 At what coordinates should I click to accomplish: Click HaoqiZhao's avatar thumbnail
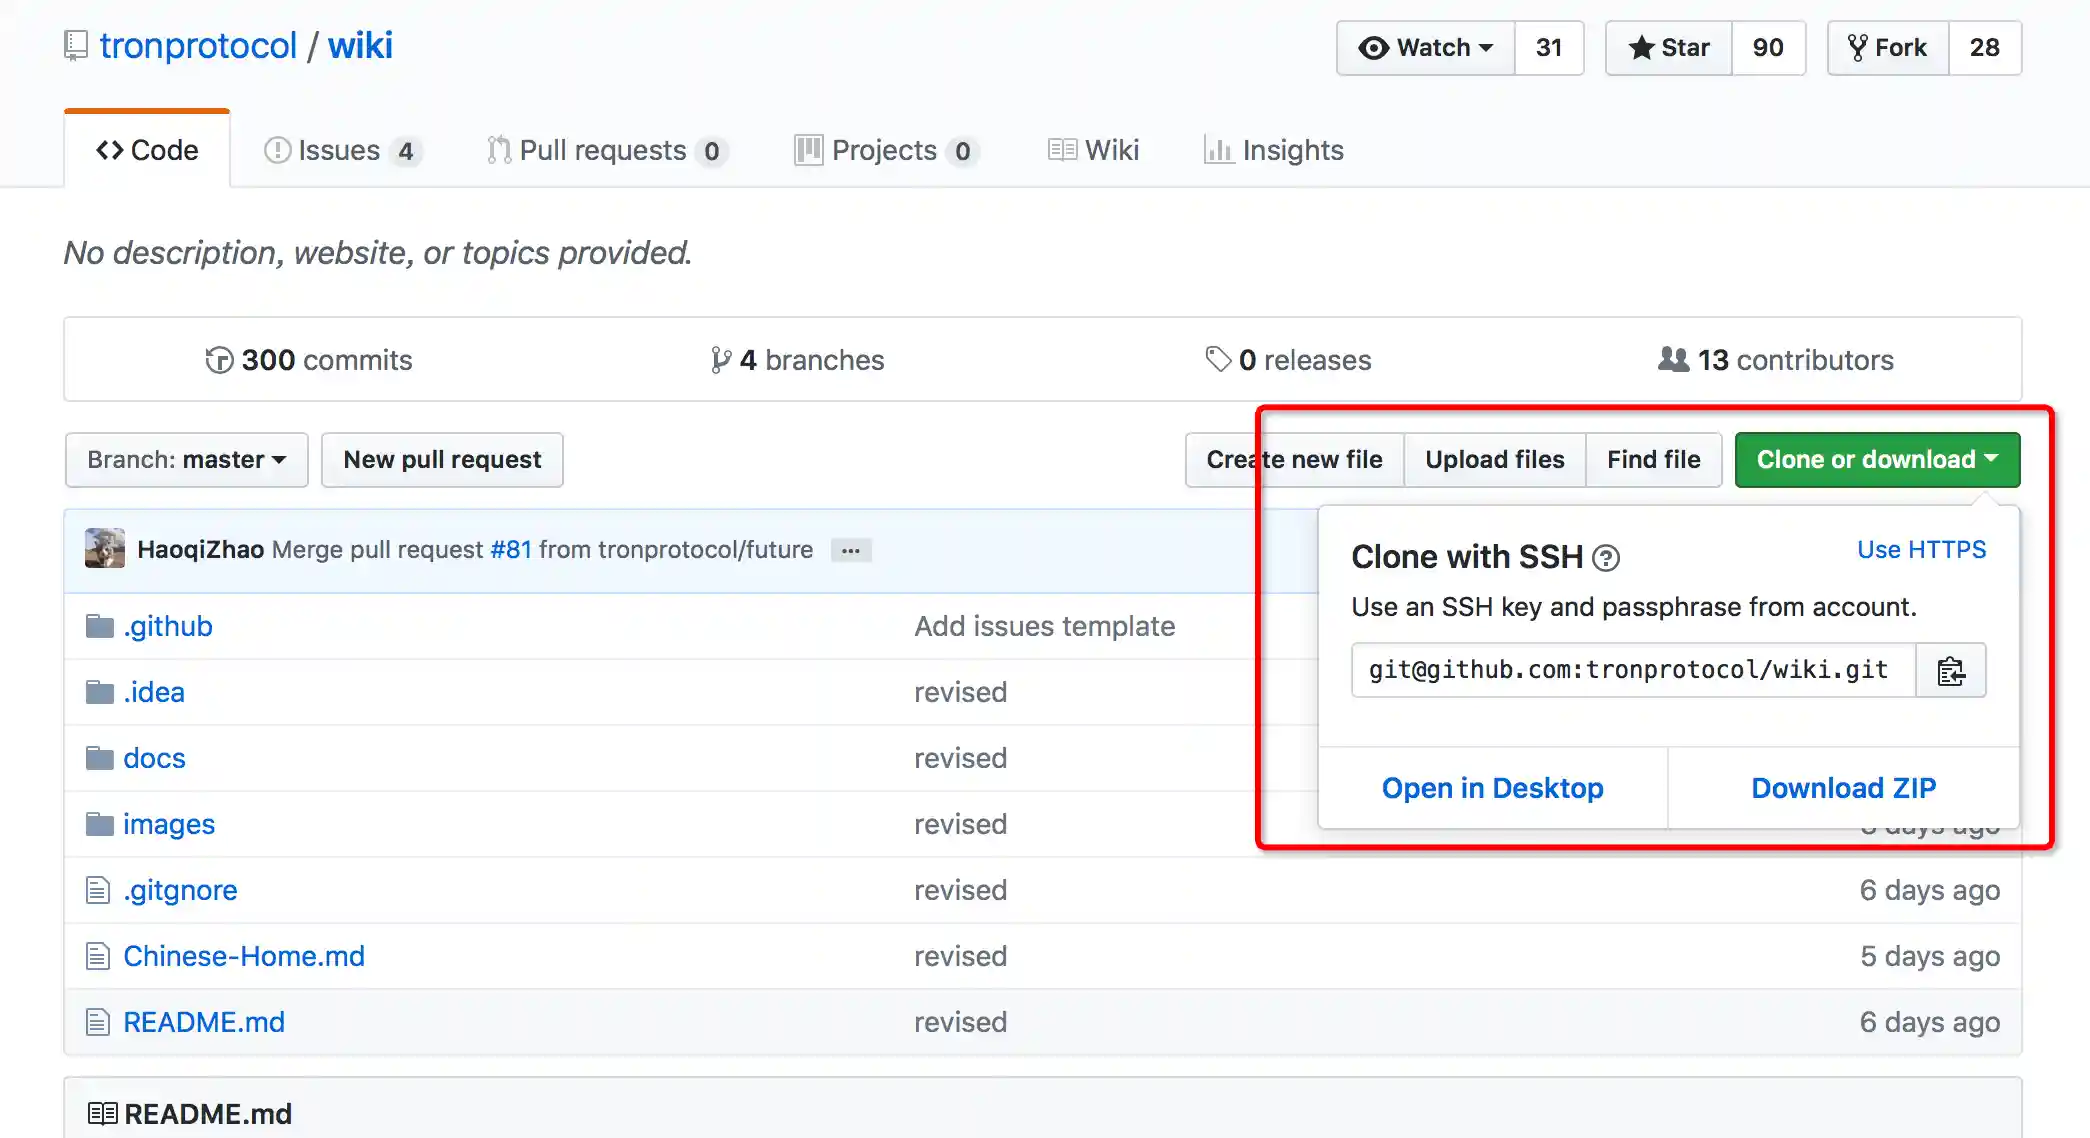[104, 549]
